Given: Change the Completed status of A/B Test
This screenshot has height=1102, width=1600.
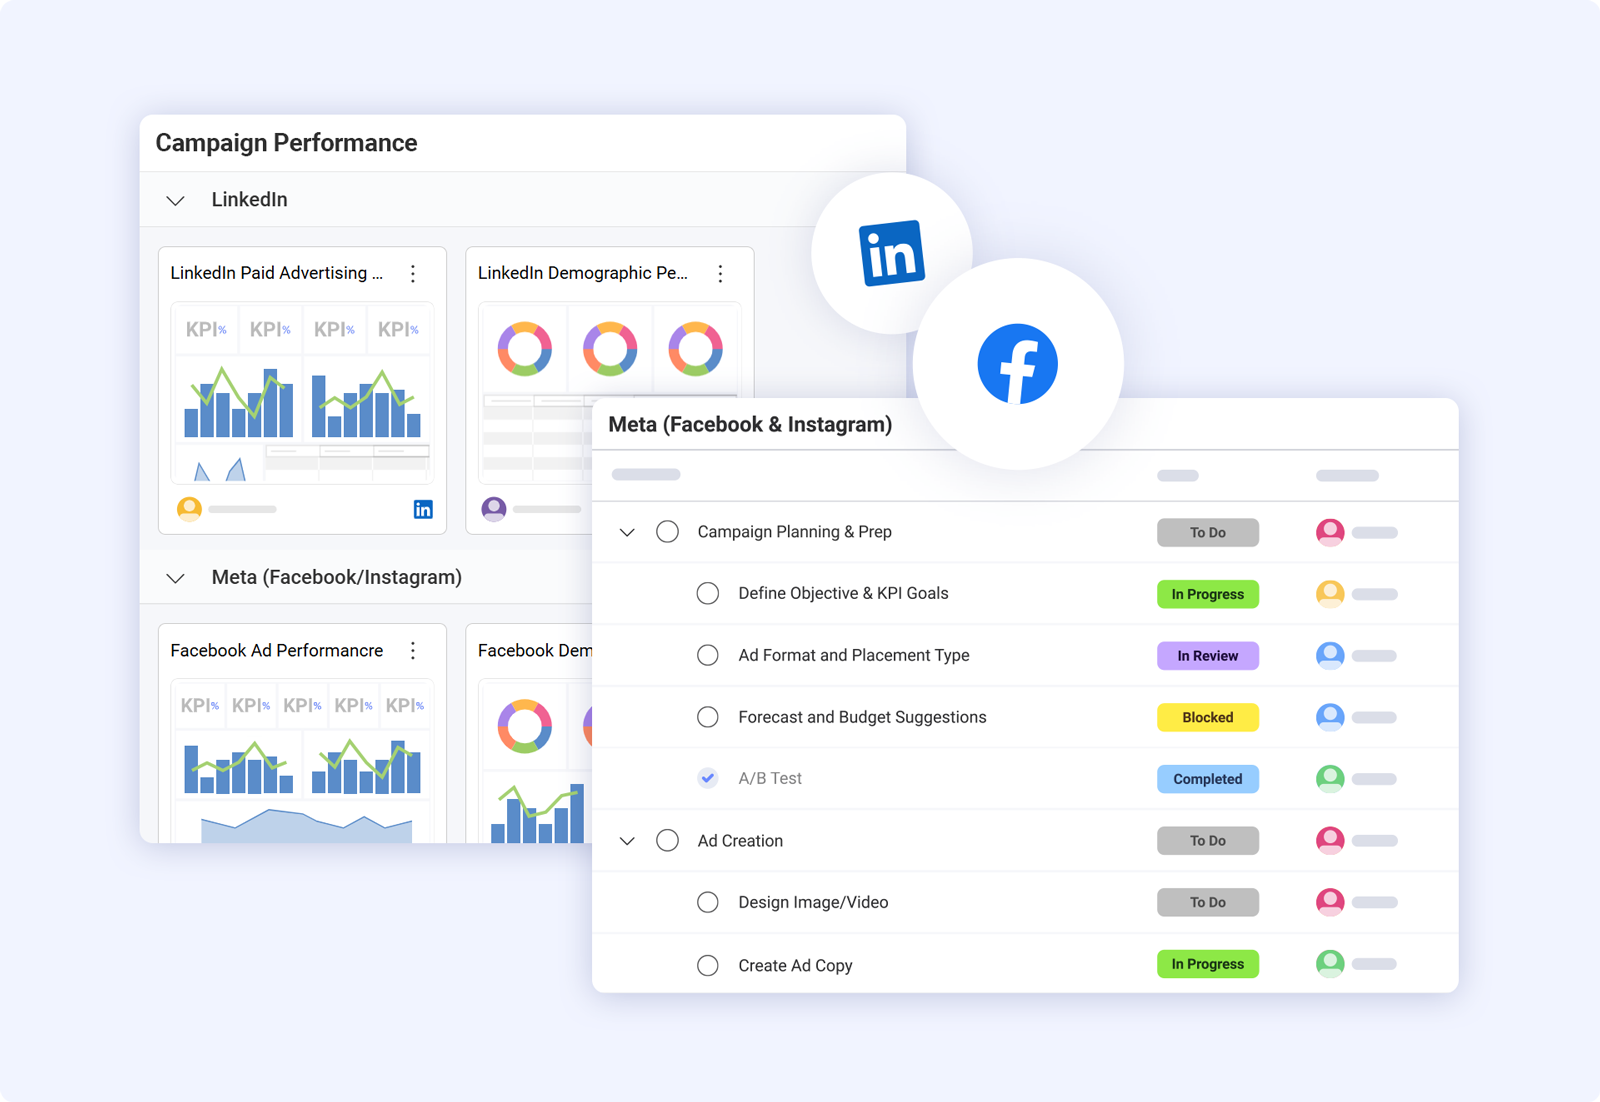Looking at the screenshot, I should pyautogui.click(x=1208, y=779).
